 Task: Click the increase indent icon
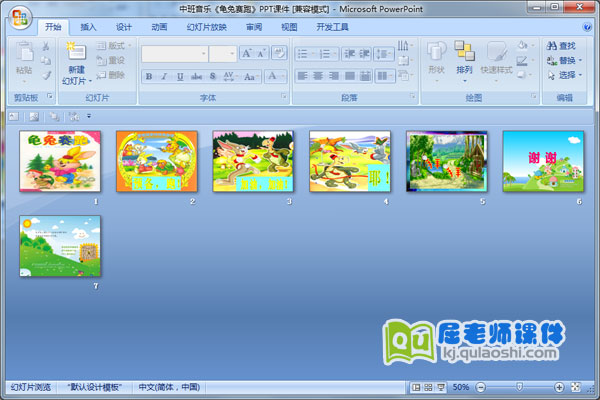coord(364,54)
